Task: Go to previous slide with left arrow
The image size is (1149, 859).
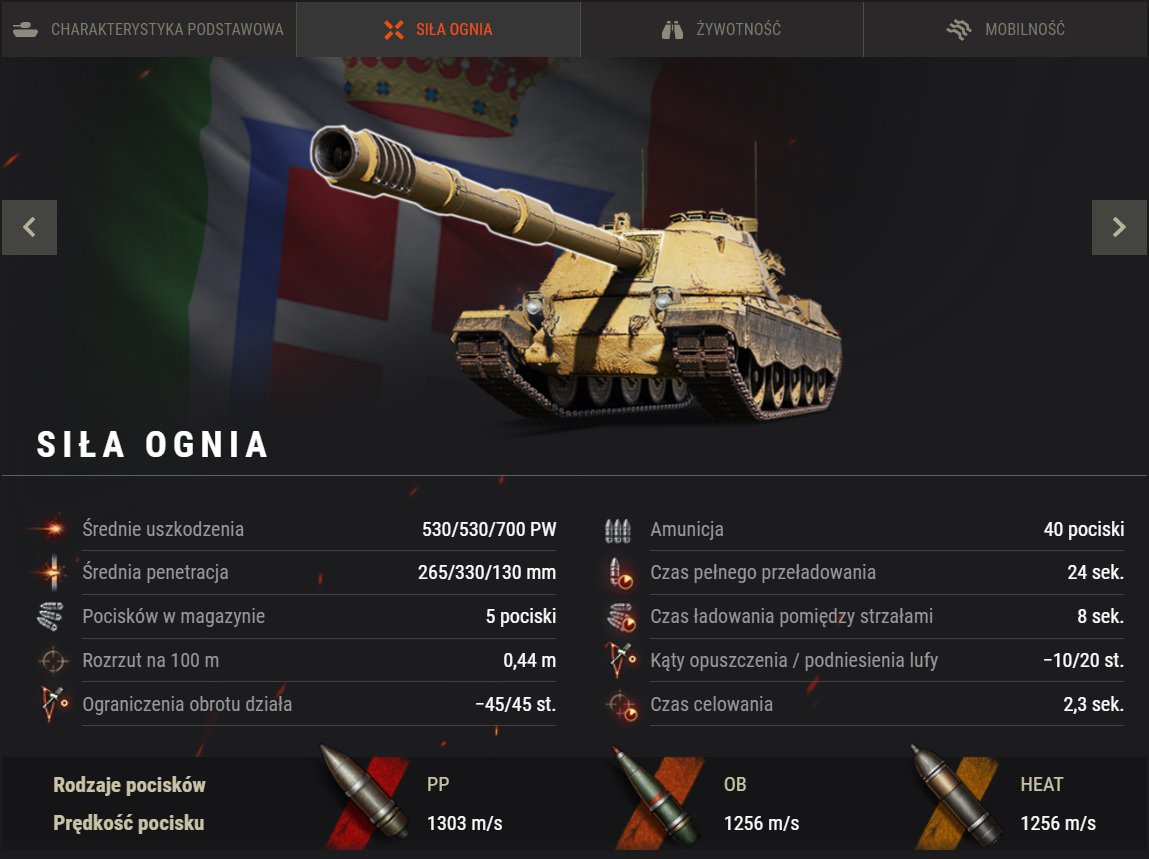Action: pyautogui.click(x=29, y=227)
